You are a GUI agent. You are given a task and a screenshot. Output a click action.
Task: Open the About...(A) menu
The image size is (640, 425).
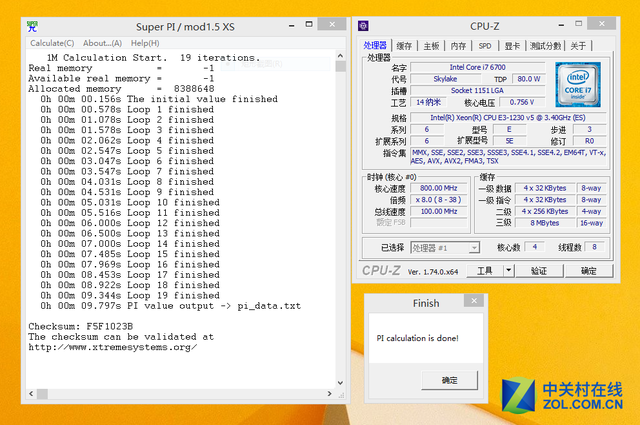(102, 43)
